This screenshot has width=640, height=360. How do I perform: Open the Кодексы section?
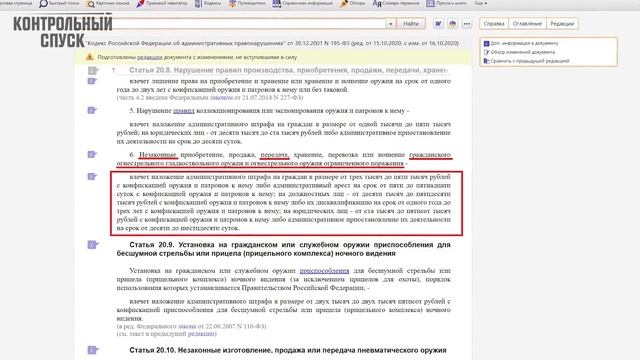point(208,3)
